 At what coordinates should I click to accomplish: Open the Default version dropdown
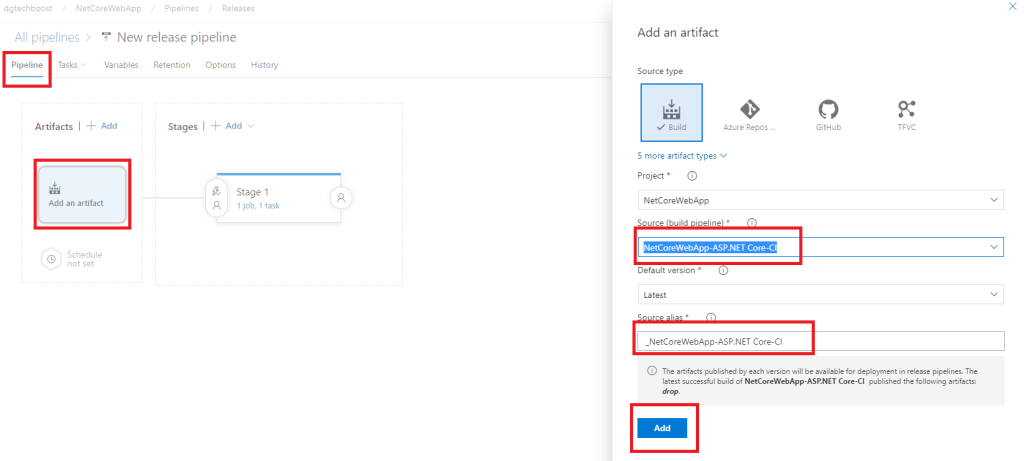820,294
